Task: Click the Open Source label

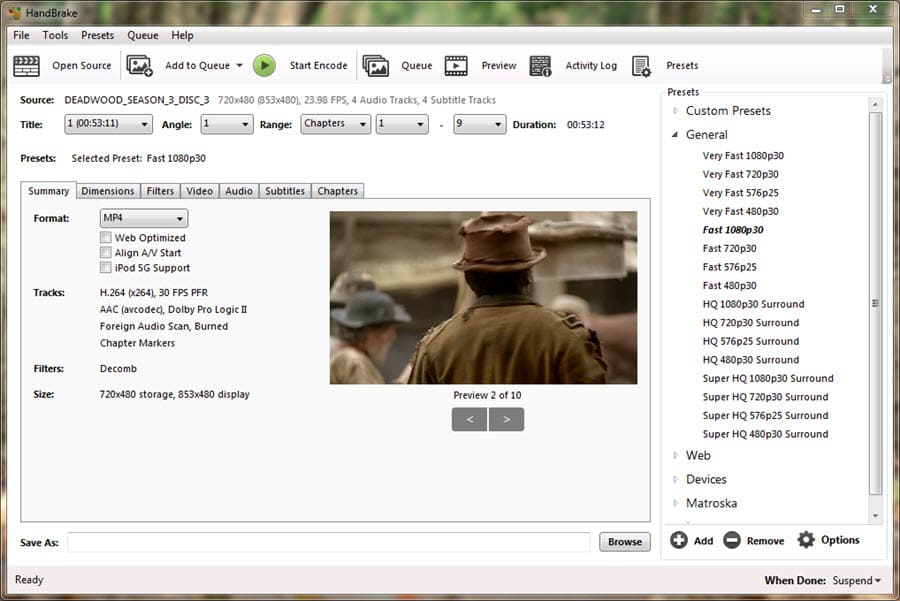Action: tap(82, 65)
